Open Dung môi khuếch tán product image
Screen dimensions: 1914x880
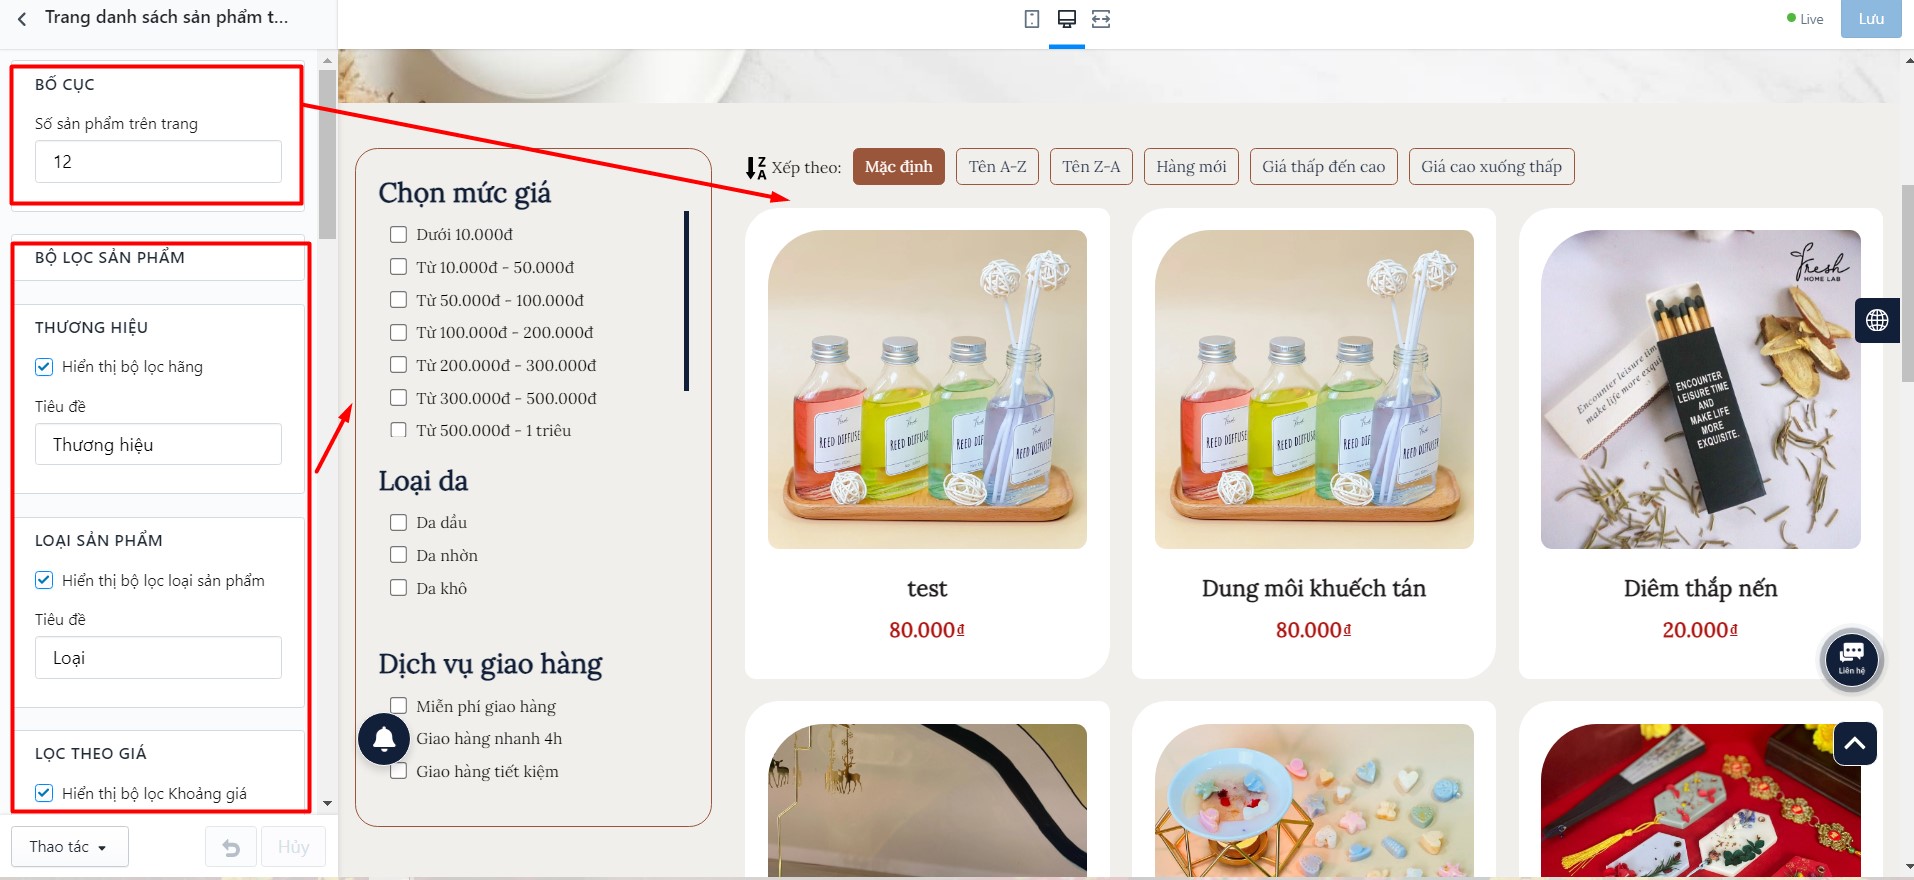pos(1314,389)
